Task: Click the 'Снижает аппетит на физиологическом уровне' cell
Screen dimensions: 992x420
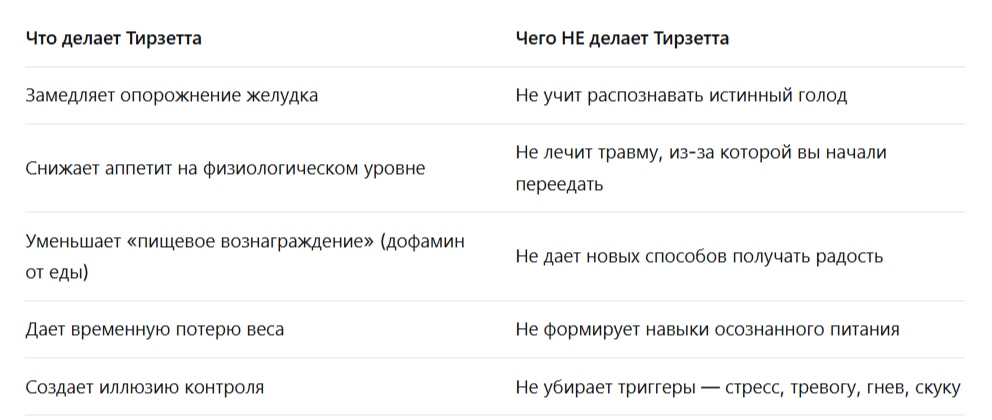Action: pyautogui.click(x=226, y=169)
